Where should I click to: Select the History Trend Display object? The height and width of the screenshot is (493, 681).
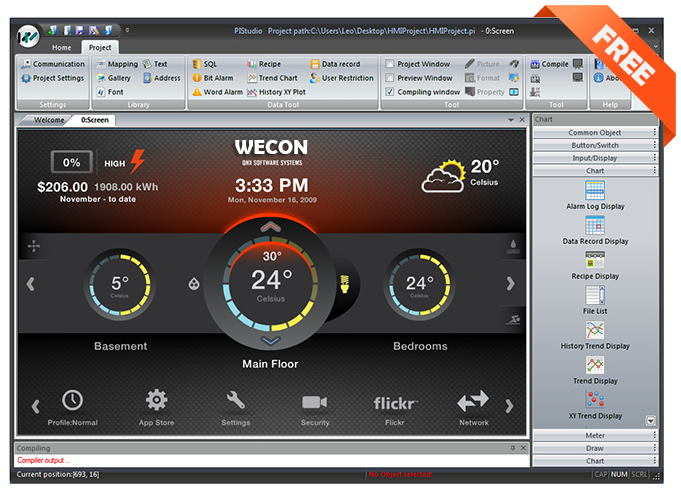595,335
